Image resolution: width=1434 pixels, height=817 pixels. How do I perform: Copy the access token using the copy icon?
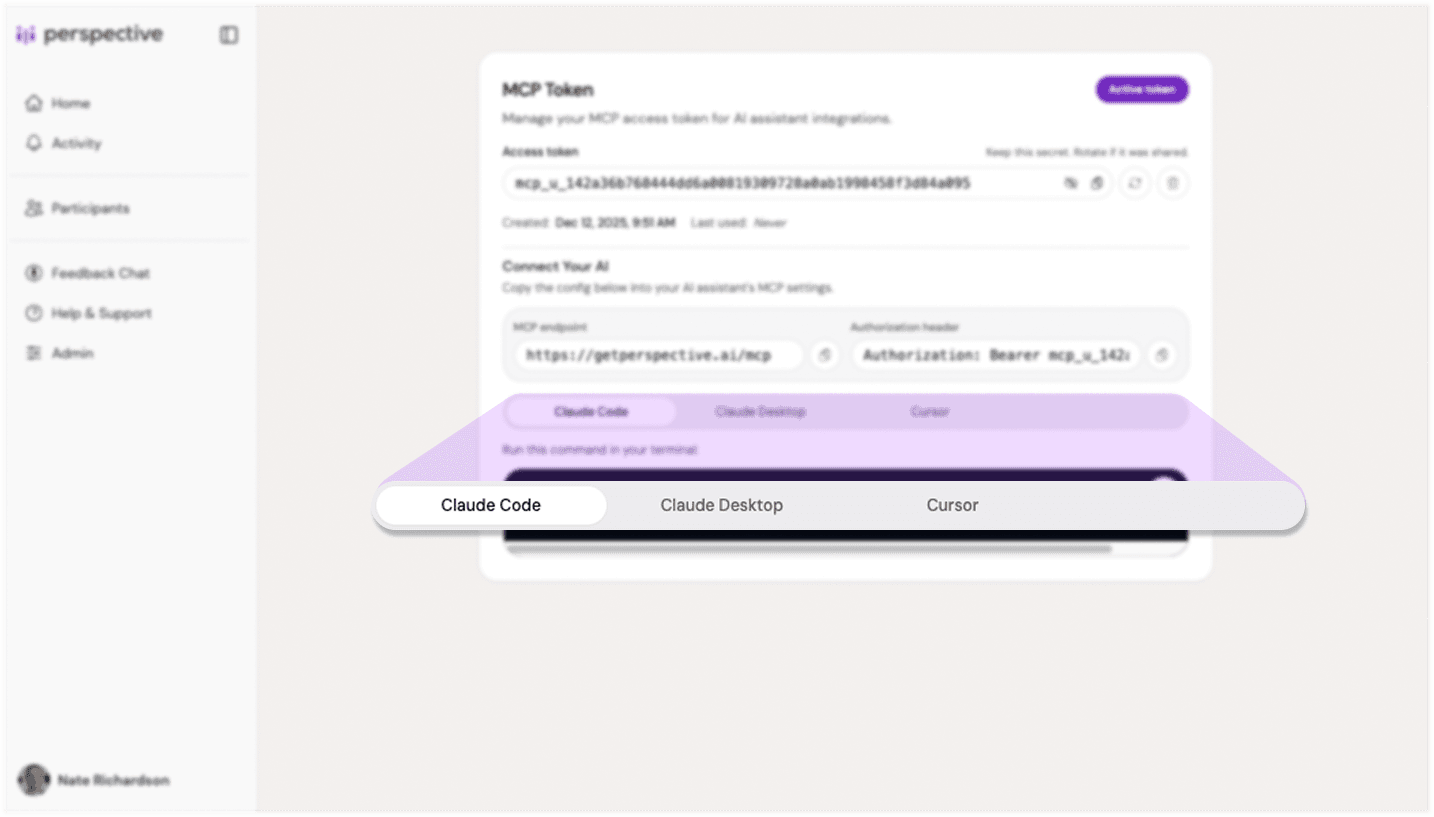(1095, 183)
